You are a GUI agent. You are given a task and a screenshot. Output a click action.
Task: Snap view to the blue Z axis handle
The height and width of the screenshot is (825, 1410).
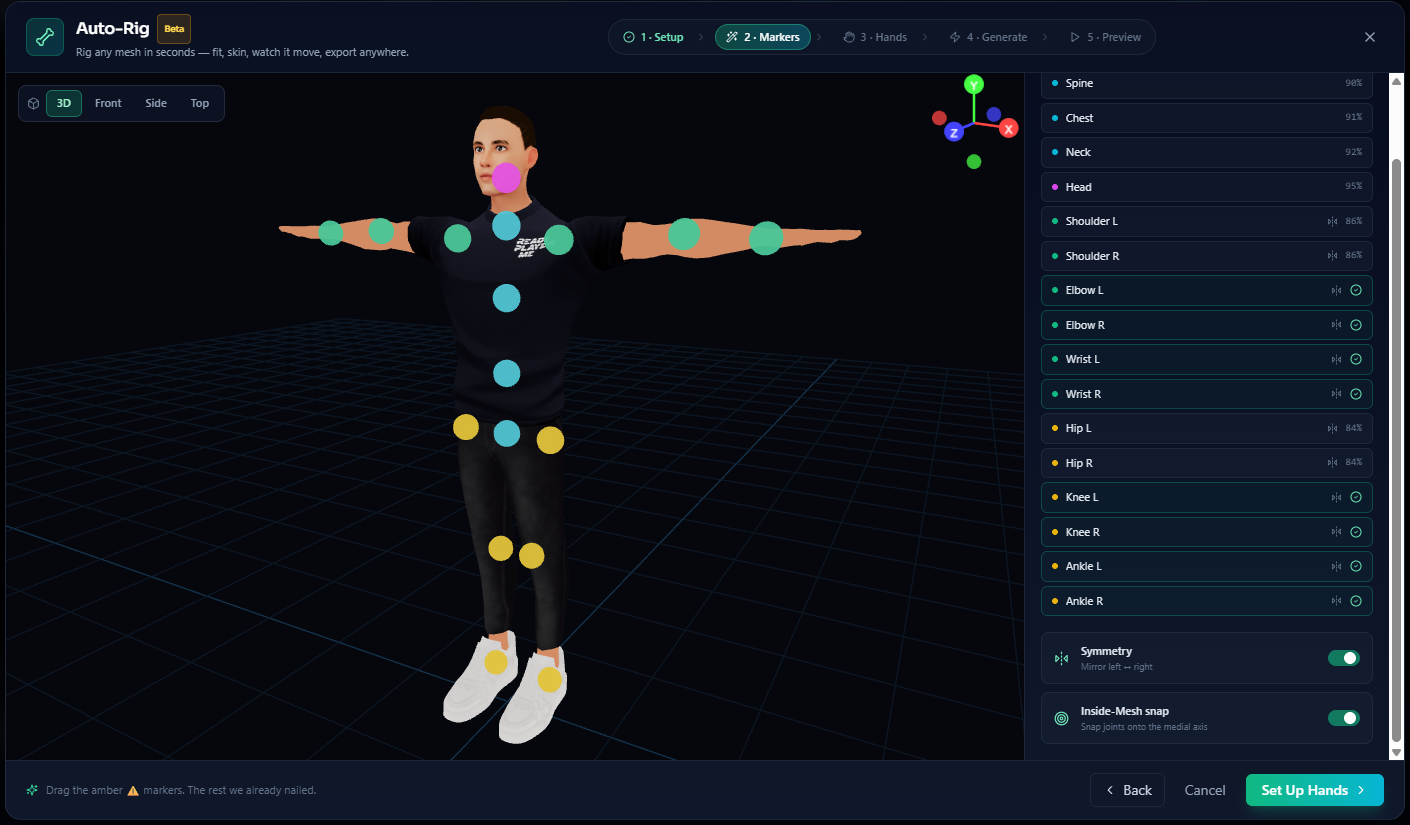coord(954,132)
